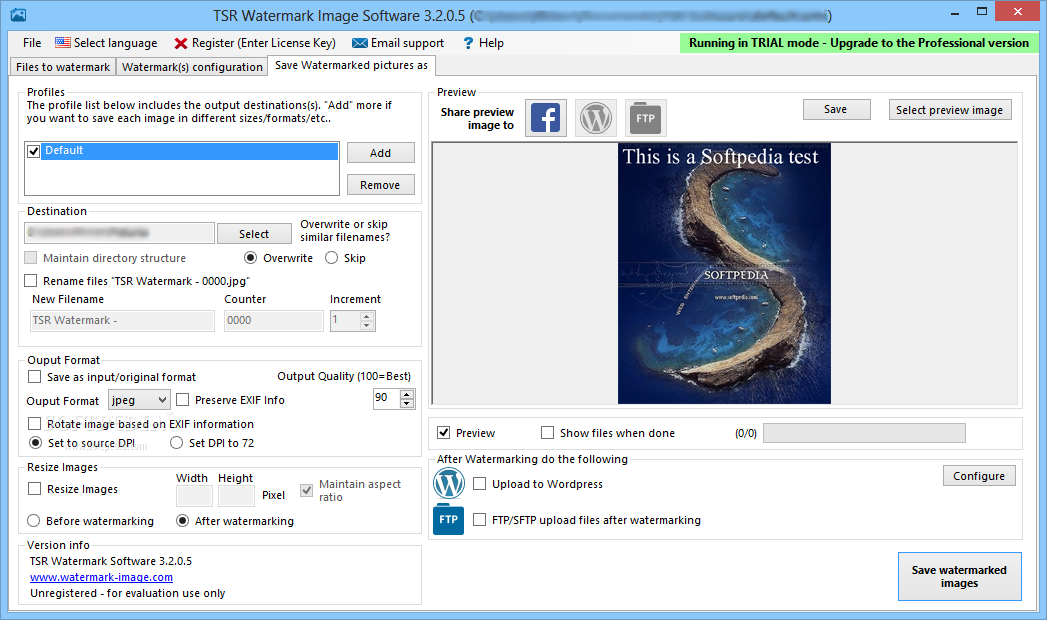Click the trial mode upgrade banner
The image size is (1047, 620).
click(x=859, y=43)
